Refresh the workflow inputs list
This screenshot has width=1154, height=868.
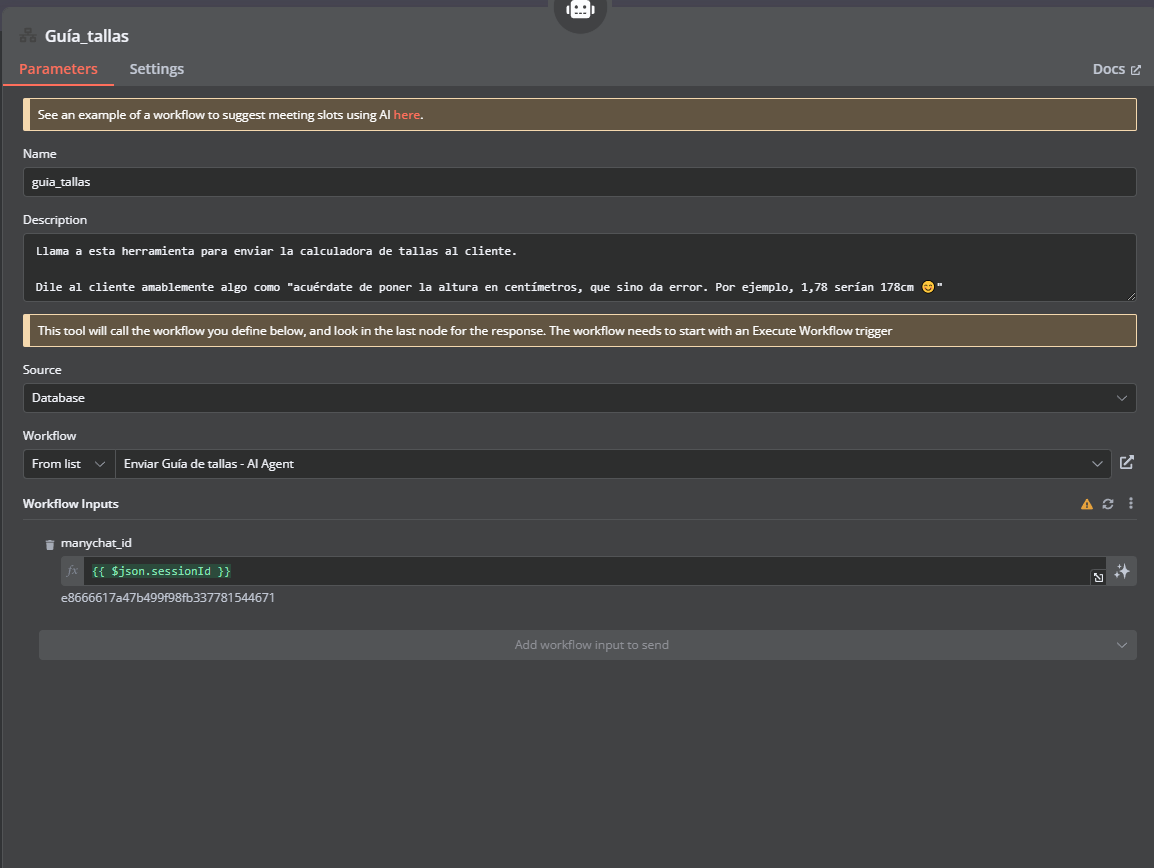click(1108, 504)
